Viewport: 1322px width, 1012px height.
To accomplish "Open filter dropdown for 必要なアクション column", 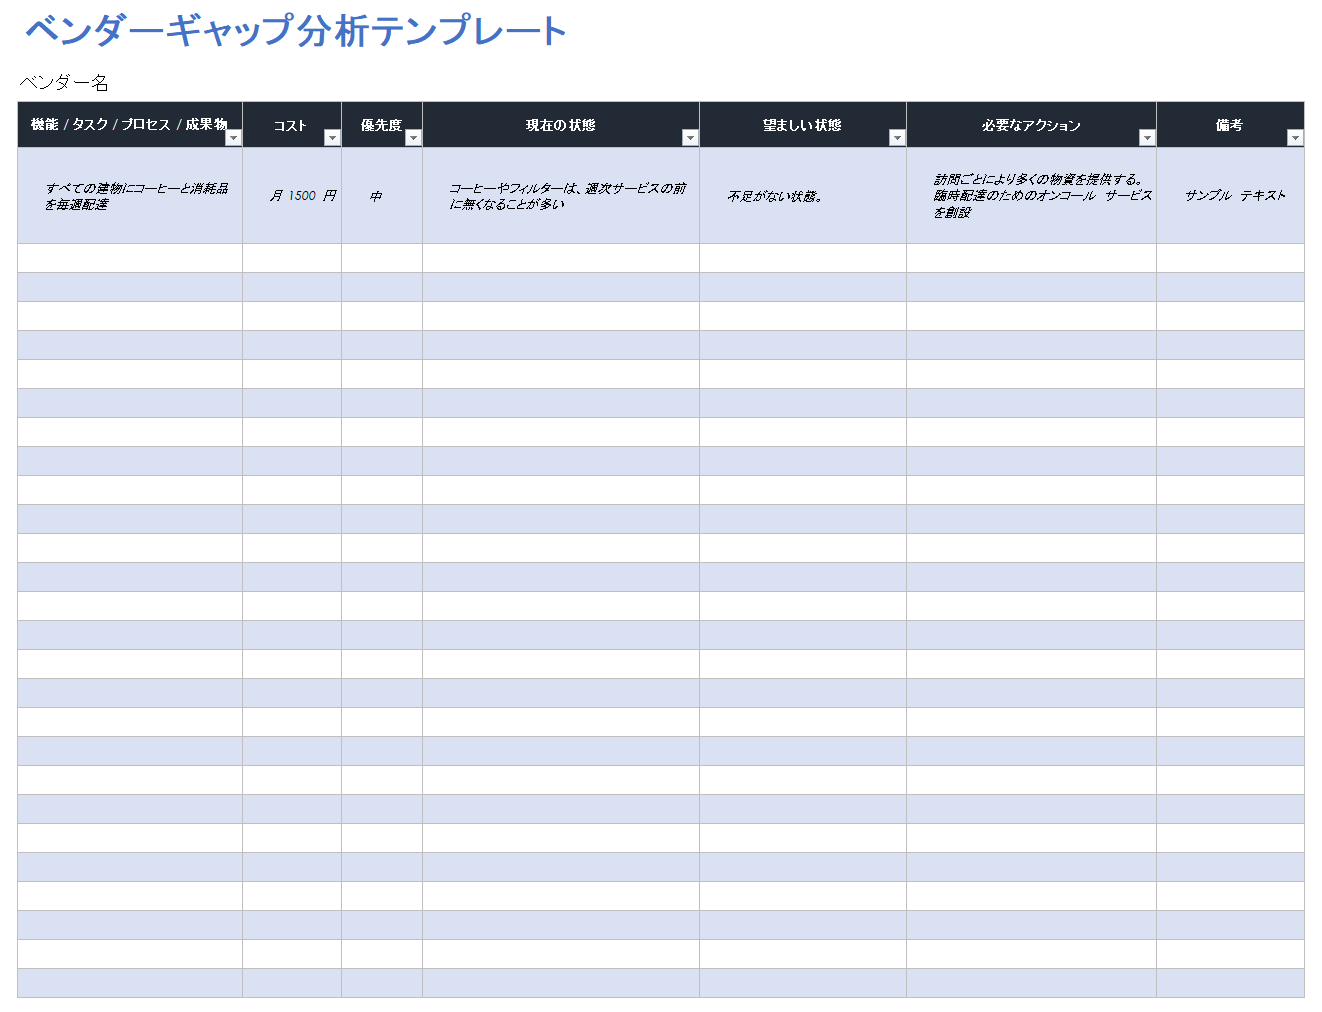I will [1147, 138].
